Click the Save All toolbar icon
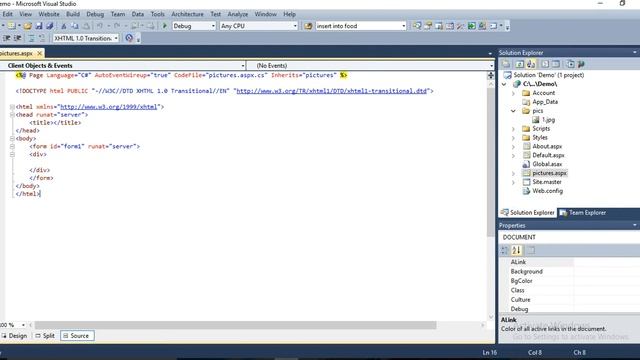 click(x=50, y=26)
